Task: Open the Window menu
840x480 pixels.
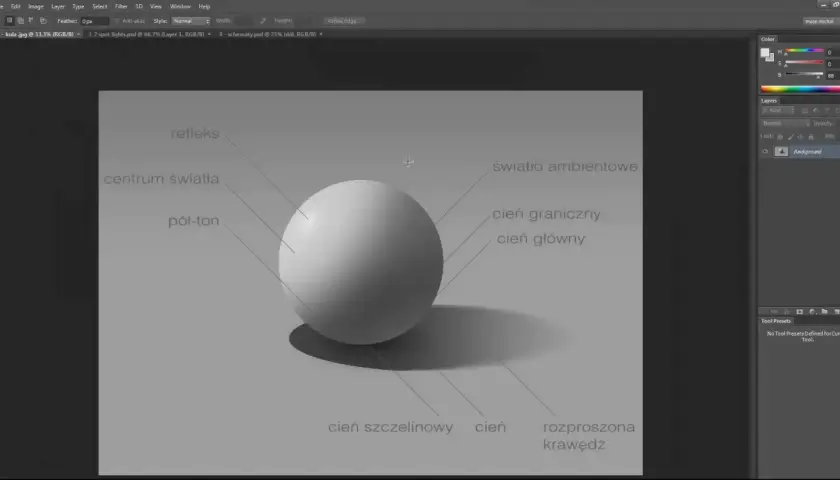Action: click(180, 6)
